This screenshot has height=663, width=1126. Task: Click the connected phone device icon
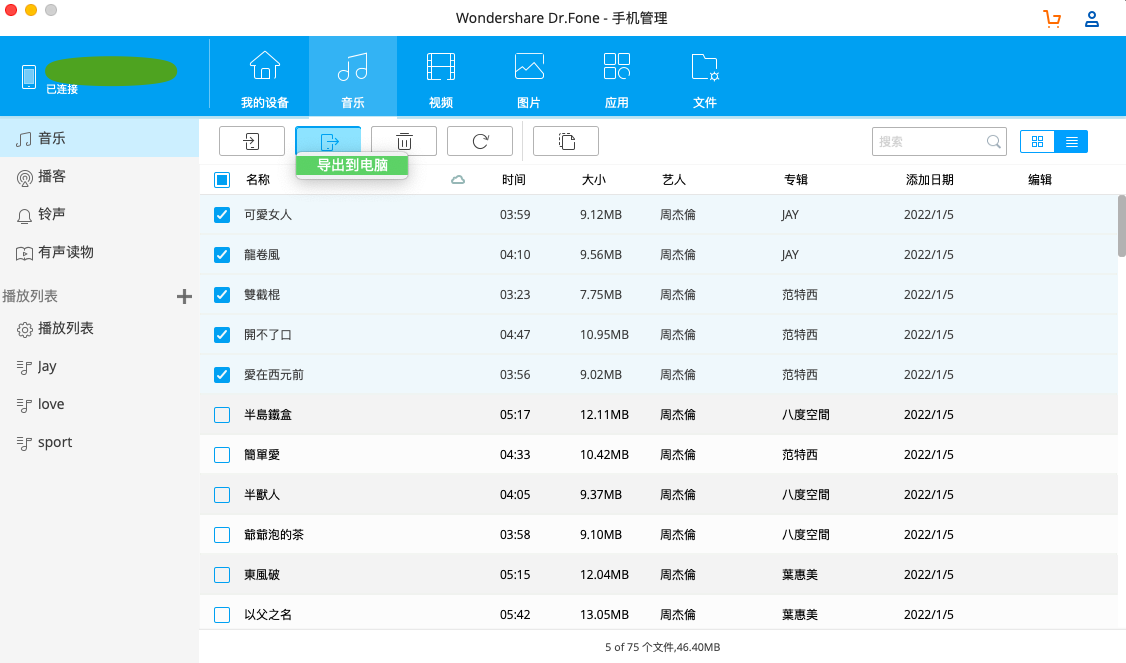[x=29, y=76]
